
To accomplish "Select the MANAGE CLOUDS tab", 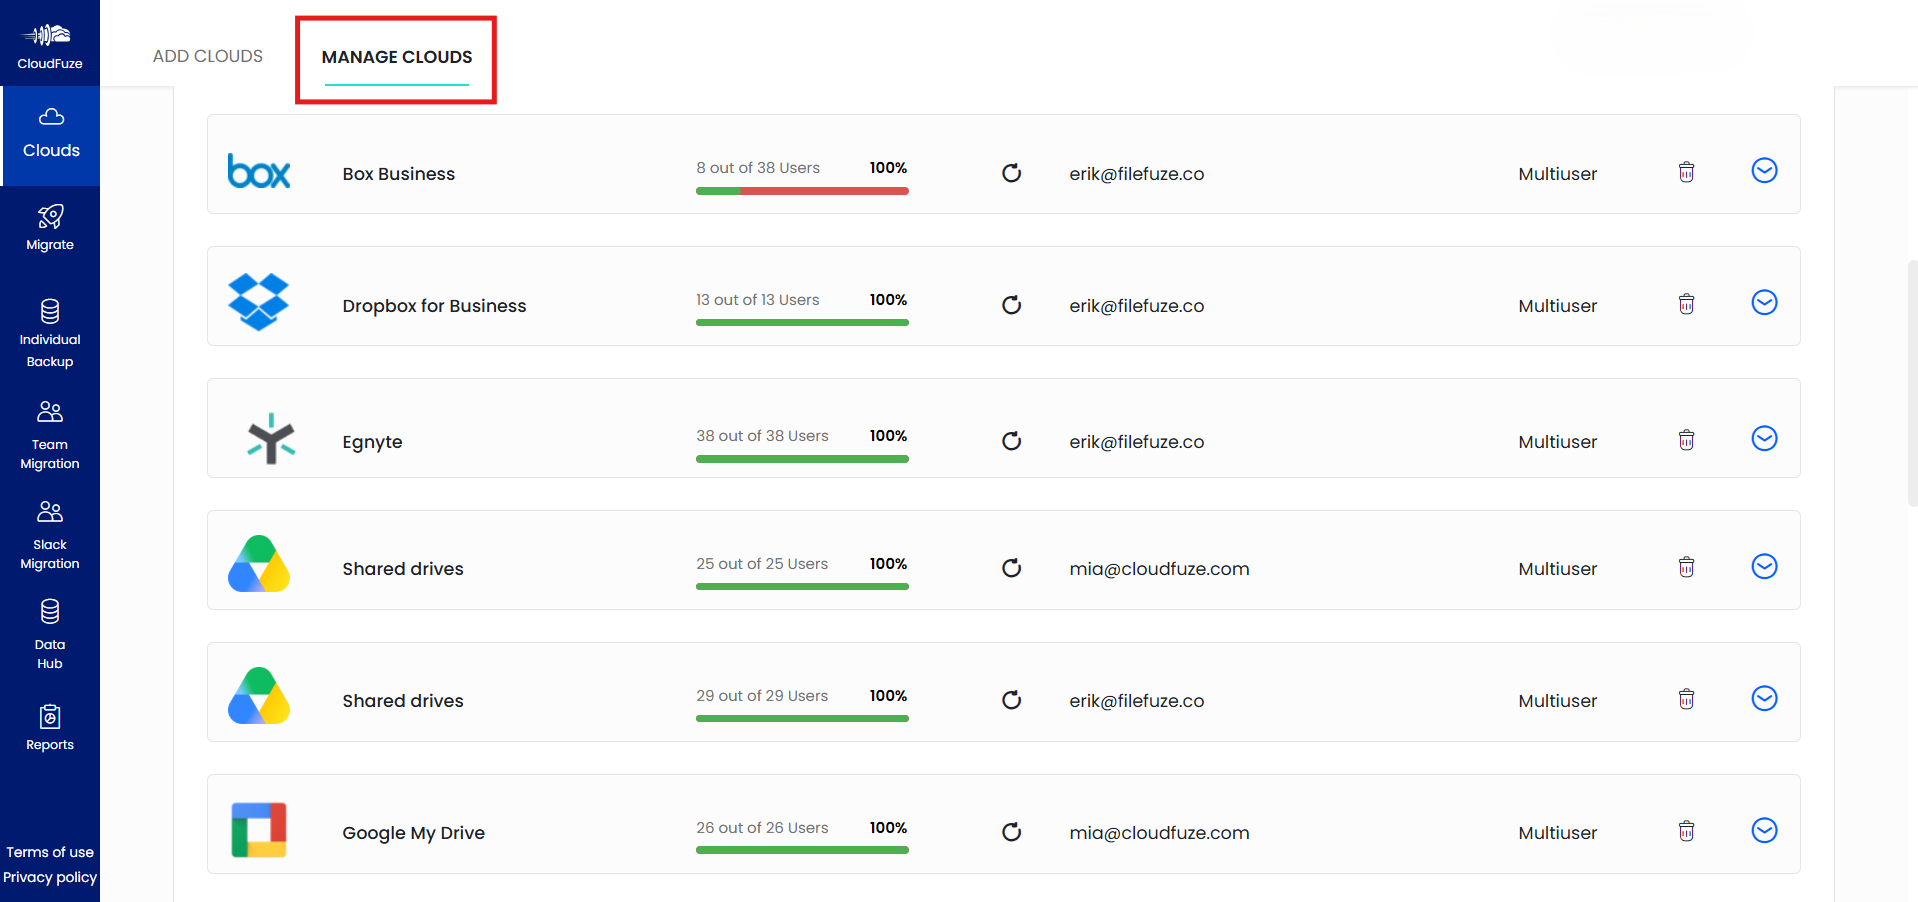I will pyautogui.click(x=397, y=57).
